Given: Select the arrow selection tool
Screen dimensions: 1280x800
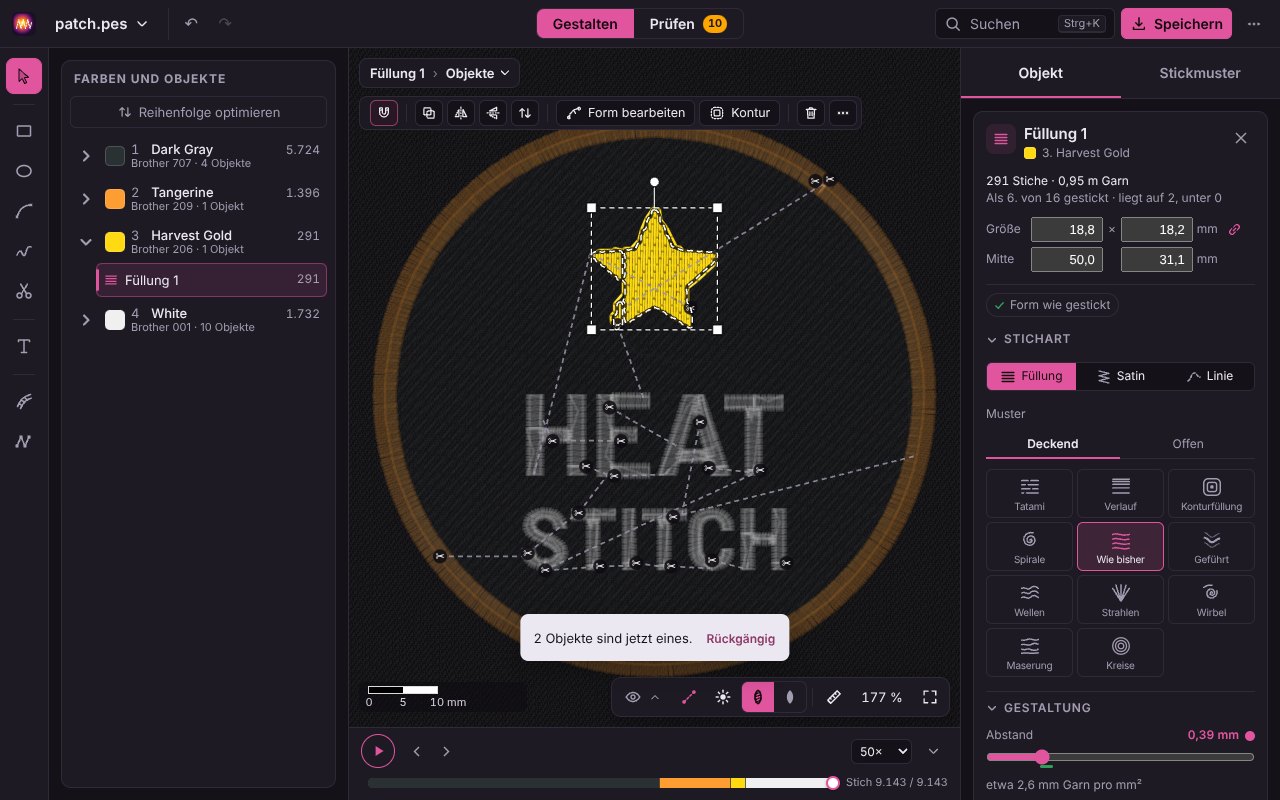Looking at the screenshot, I should point(24,76).
